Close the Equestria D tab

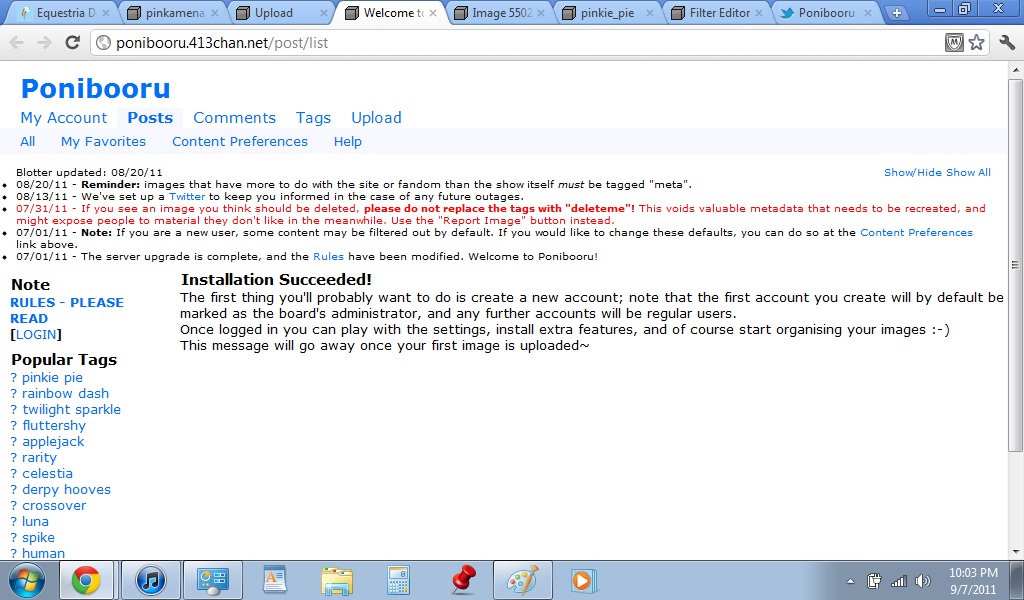click(x=106, y=12)
